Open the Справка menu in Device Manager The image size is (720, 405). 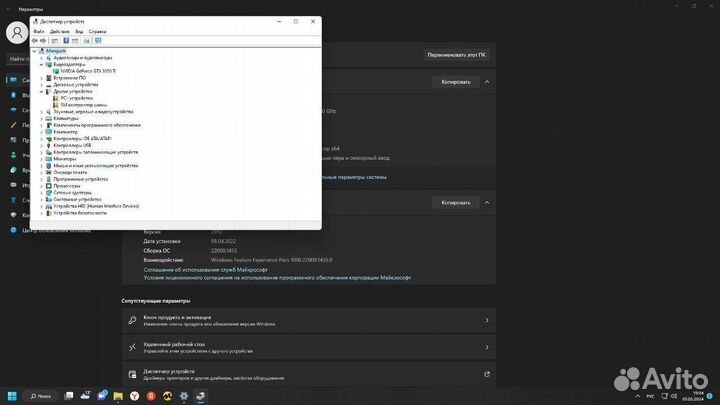[97, 32]
